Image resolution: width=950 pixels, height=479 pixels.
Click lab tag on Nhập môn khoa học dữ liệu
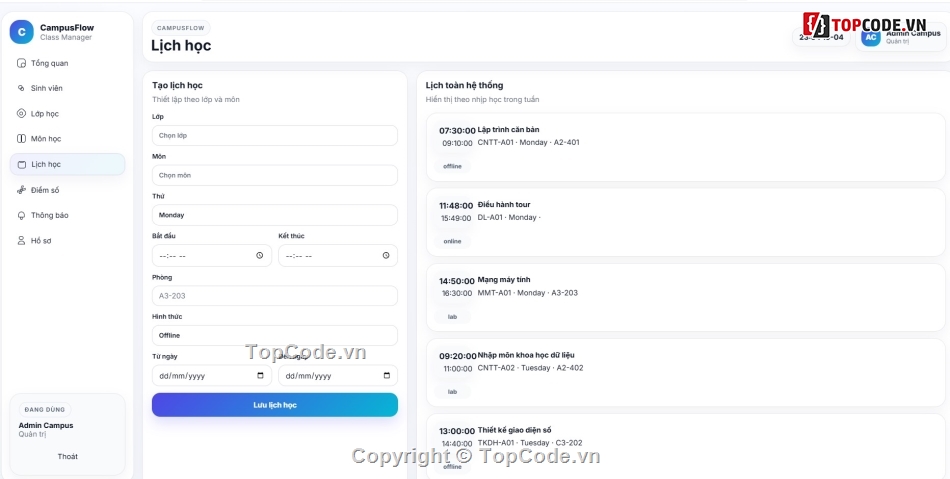coord(452,392)
